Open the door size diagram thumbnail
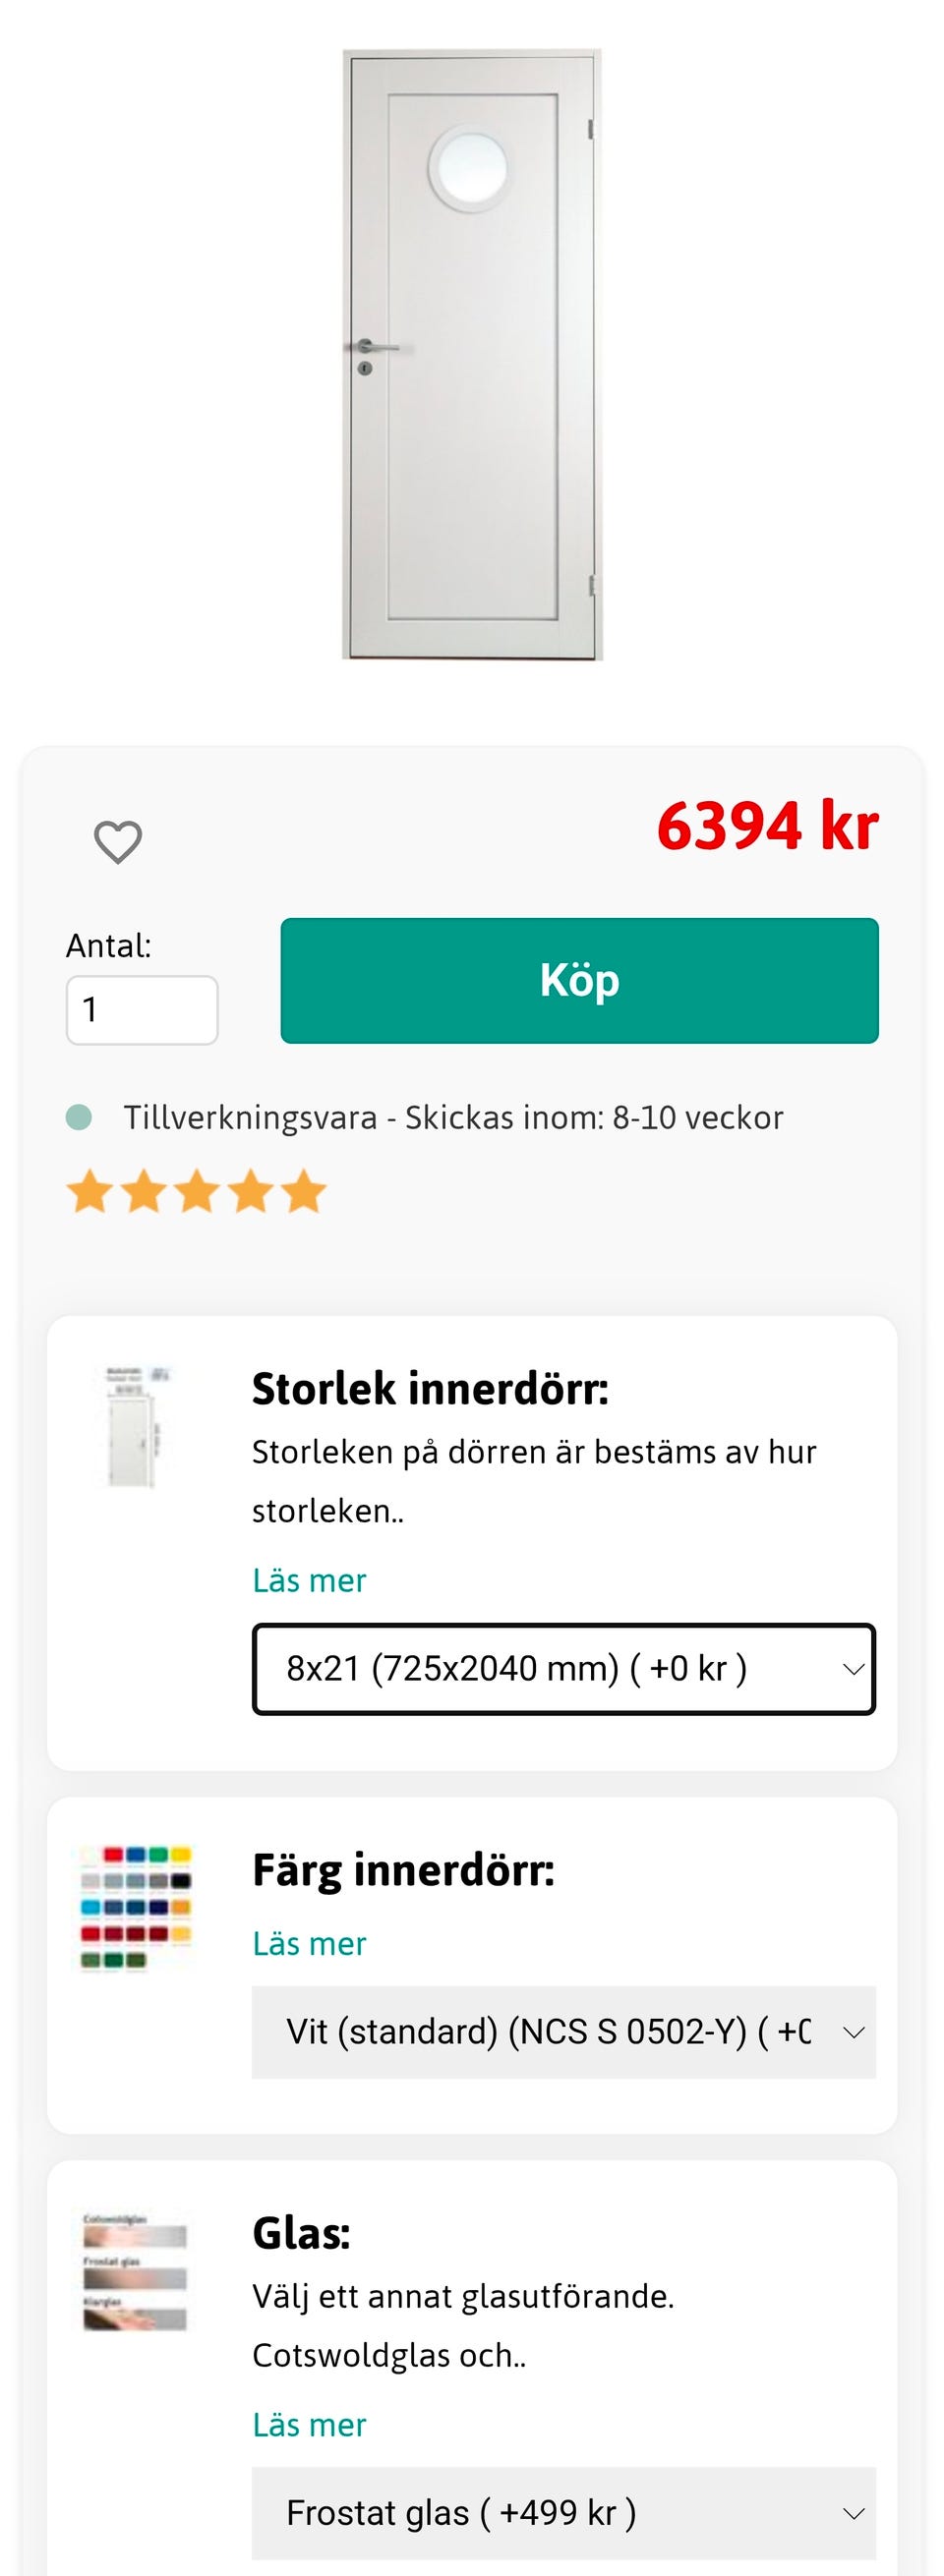The width and height of the screenshot is (944, 2576). [x=135, y=1427]
